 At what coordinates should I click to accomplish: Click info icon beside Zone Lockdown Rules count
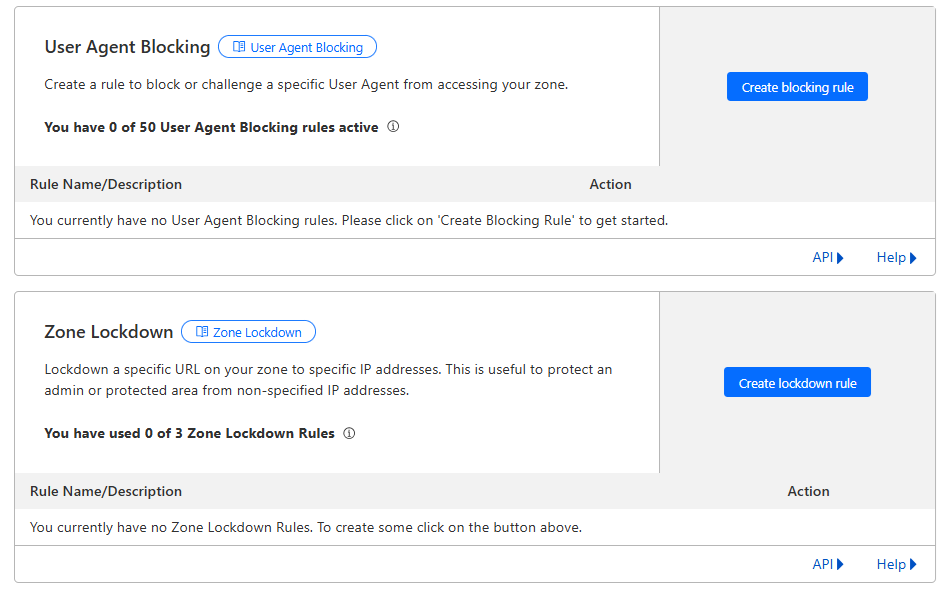[x=349, y=433]
